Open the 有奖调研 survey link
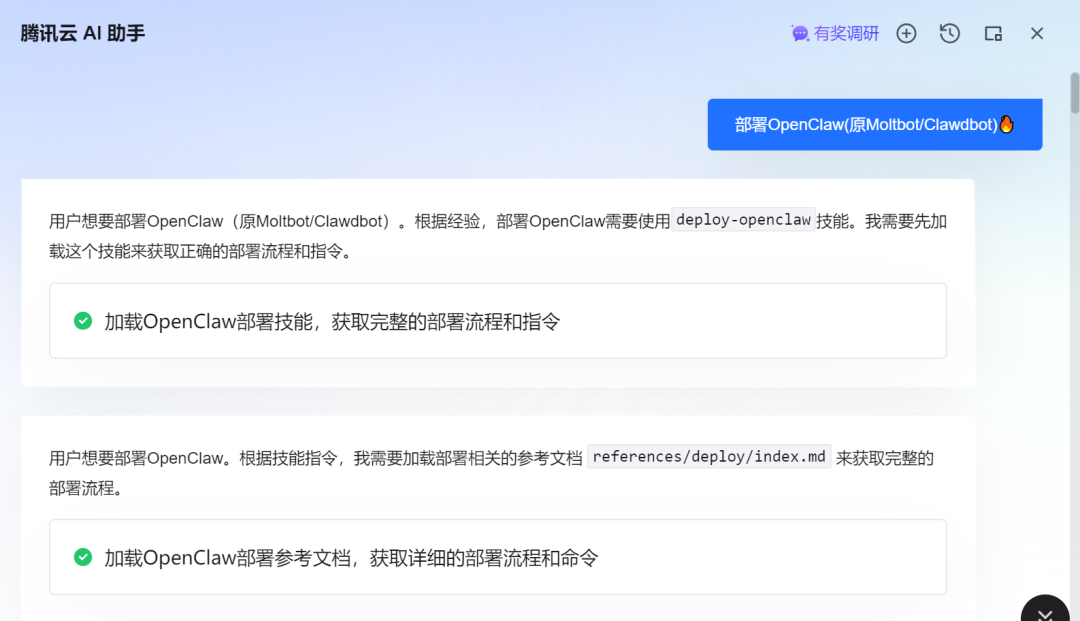Viewport: 1080px width, 621px height. 835,34
